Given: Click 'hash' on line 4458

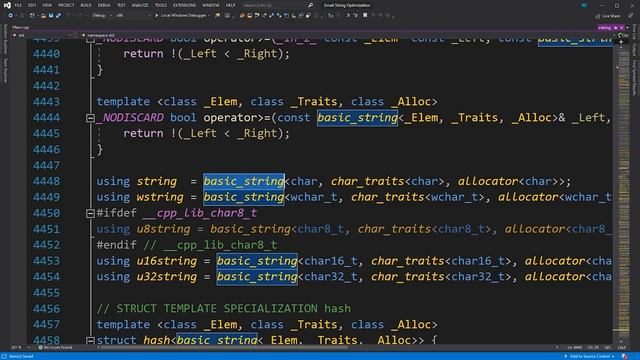Looking at the screenshot, I should (x=156, y=340).
